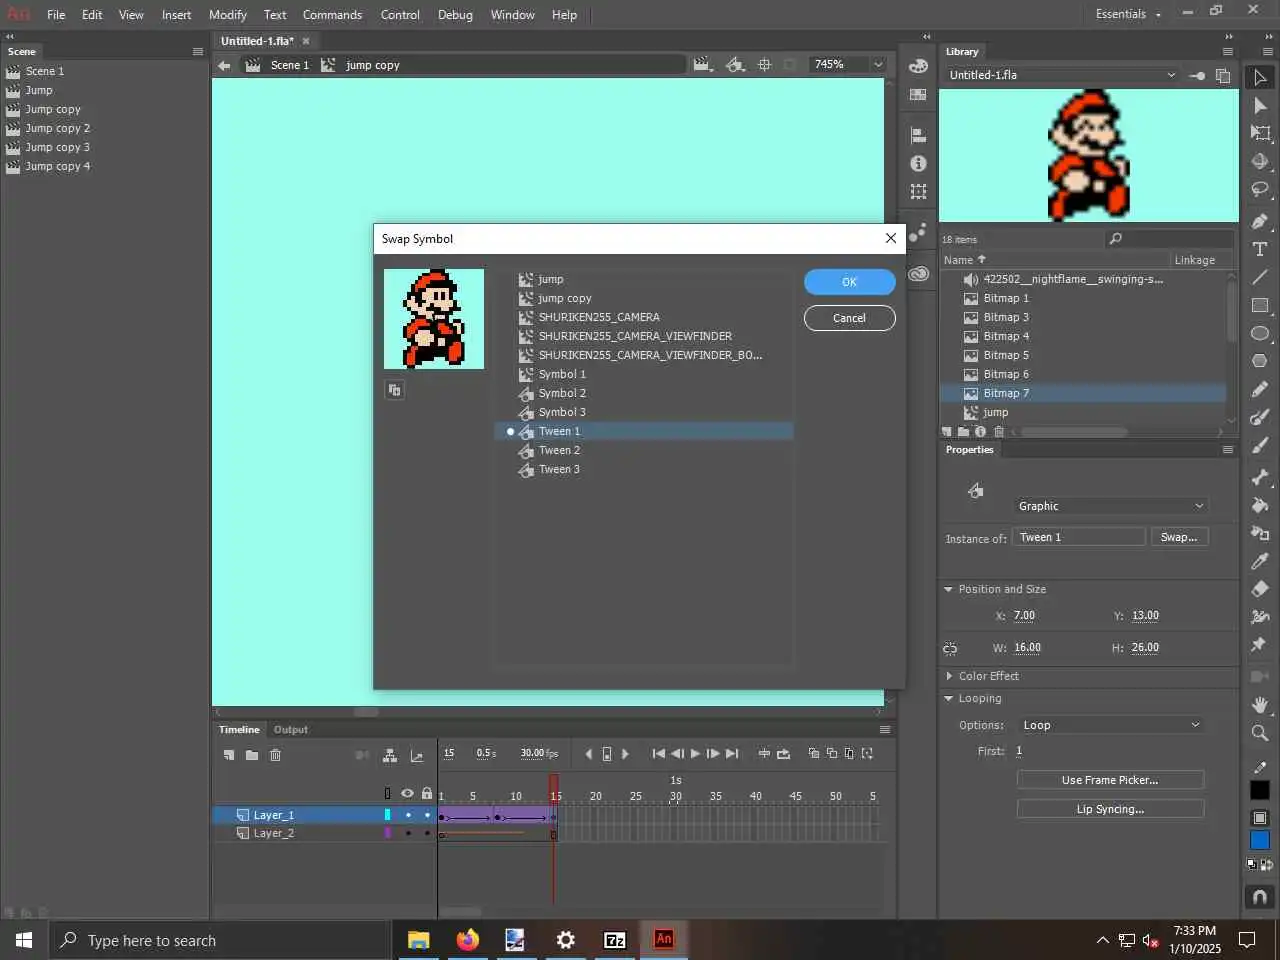Open the Essentials workspace dropdown
This screenshot has height=960, width=1280.
(1128, 14)
